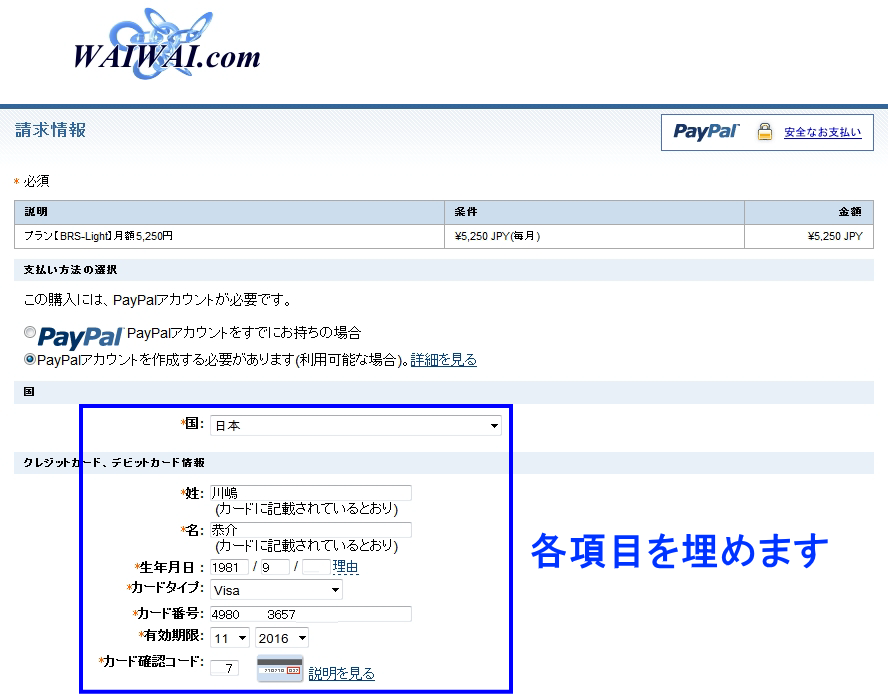Open the 詳細を見る link
888x698 pixels.
[443, 359]
